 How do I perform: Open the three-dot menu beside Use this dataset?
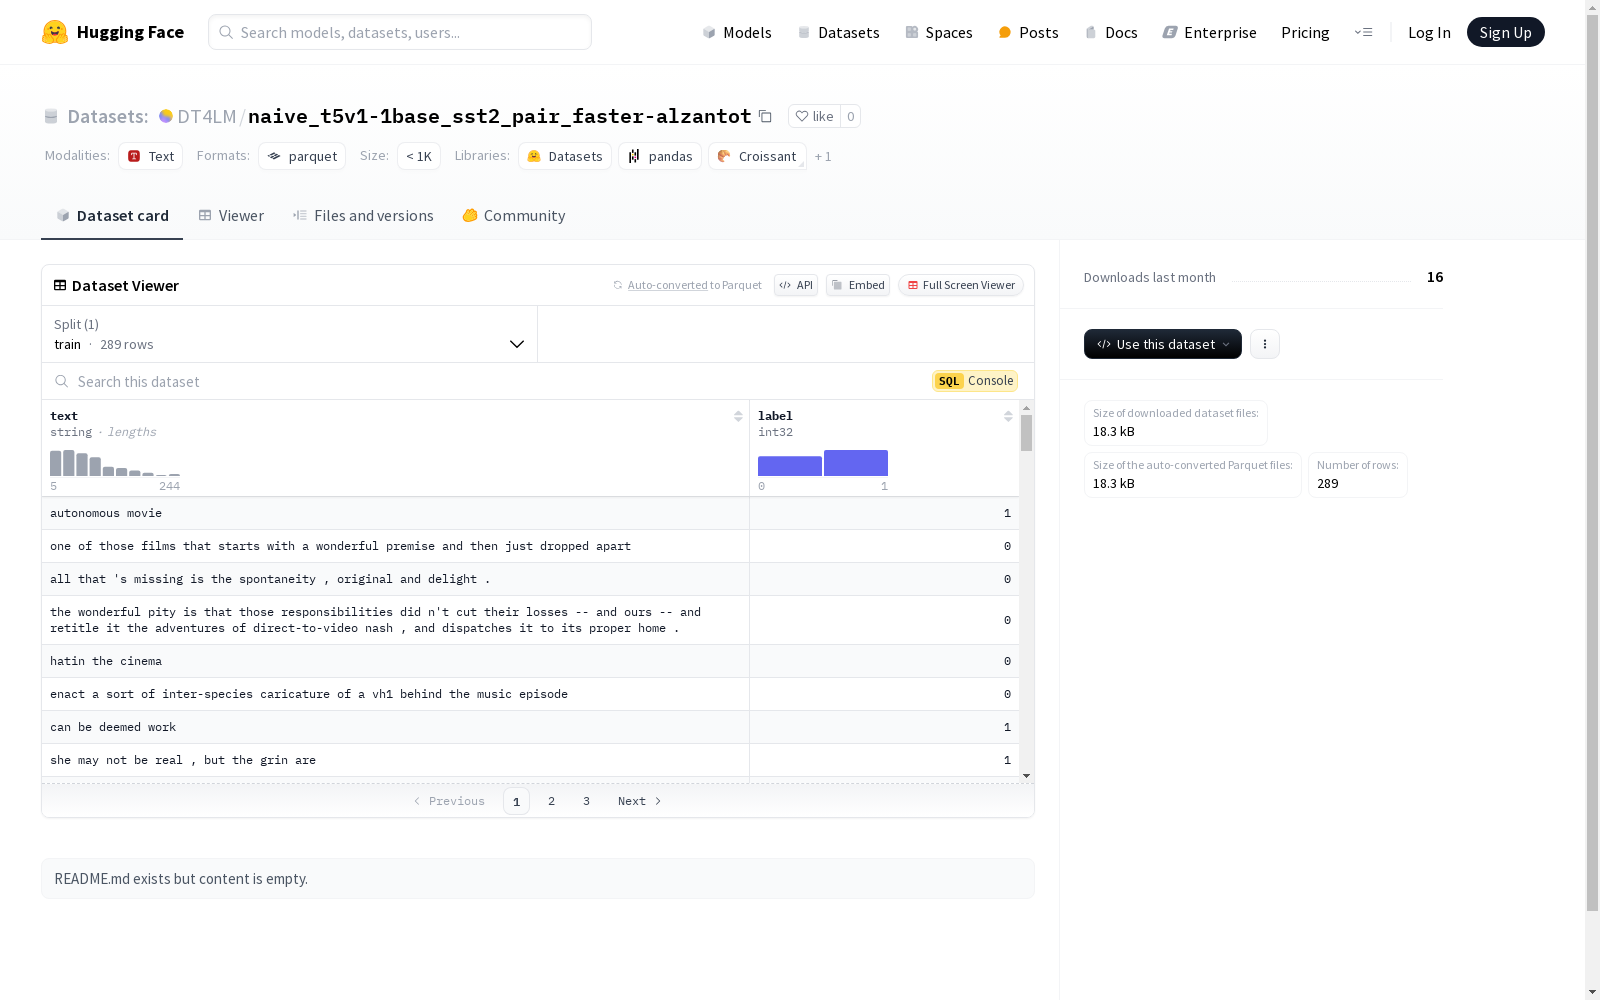tap(1265, 344)
